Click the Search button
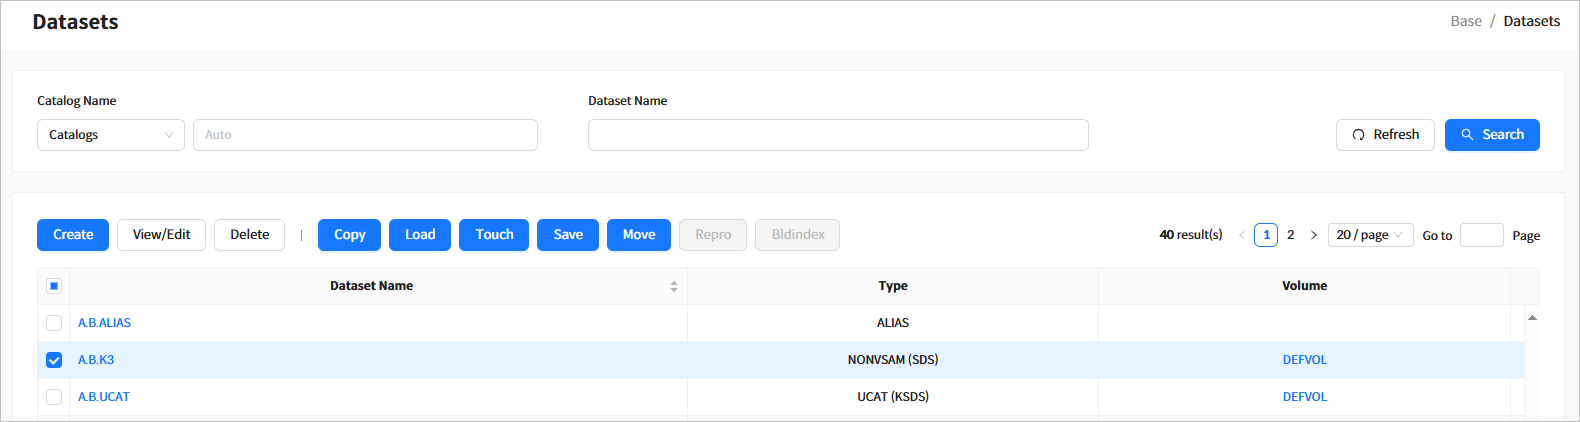This screenshot has width=1580, height=422. click(1491, 135)
